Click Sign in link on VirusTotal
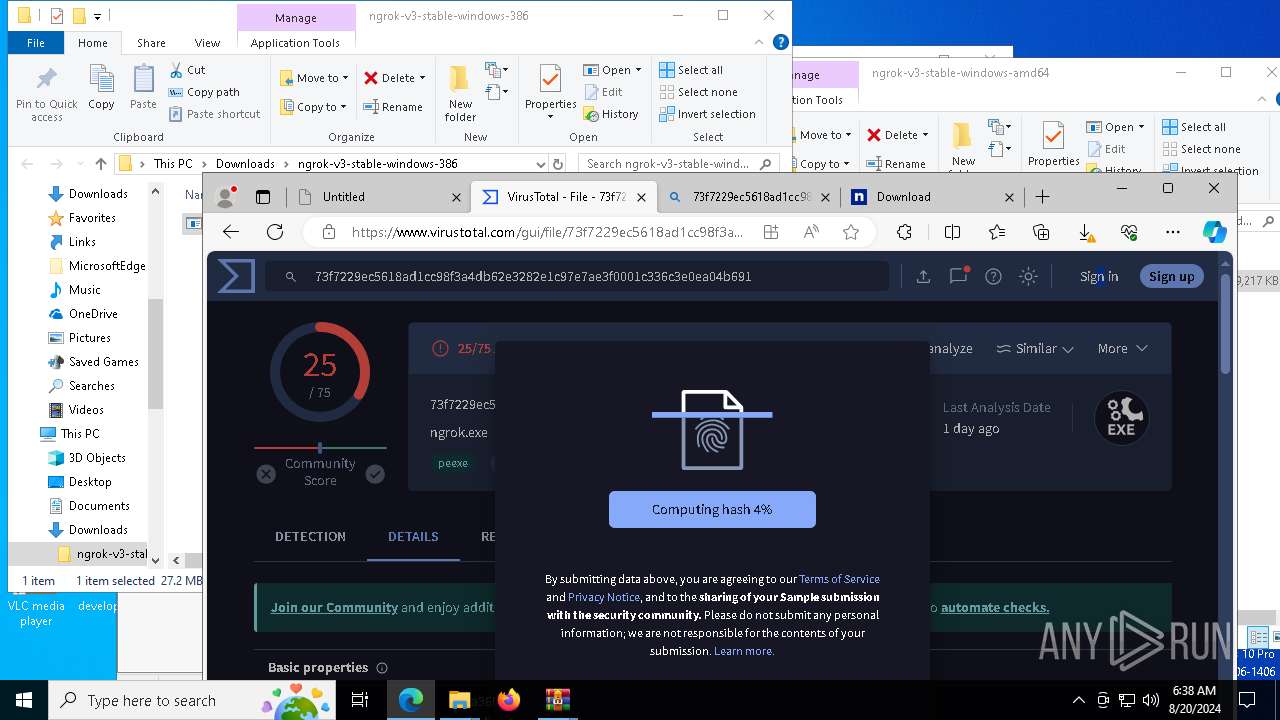 tap(1099, 277)
